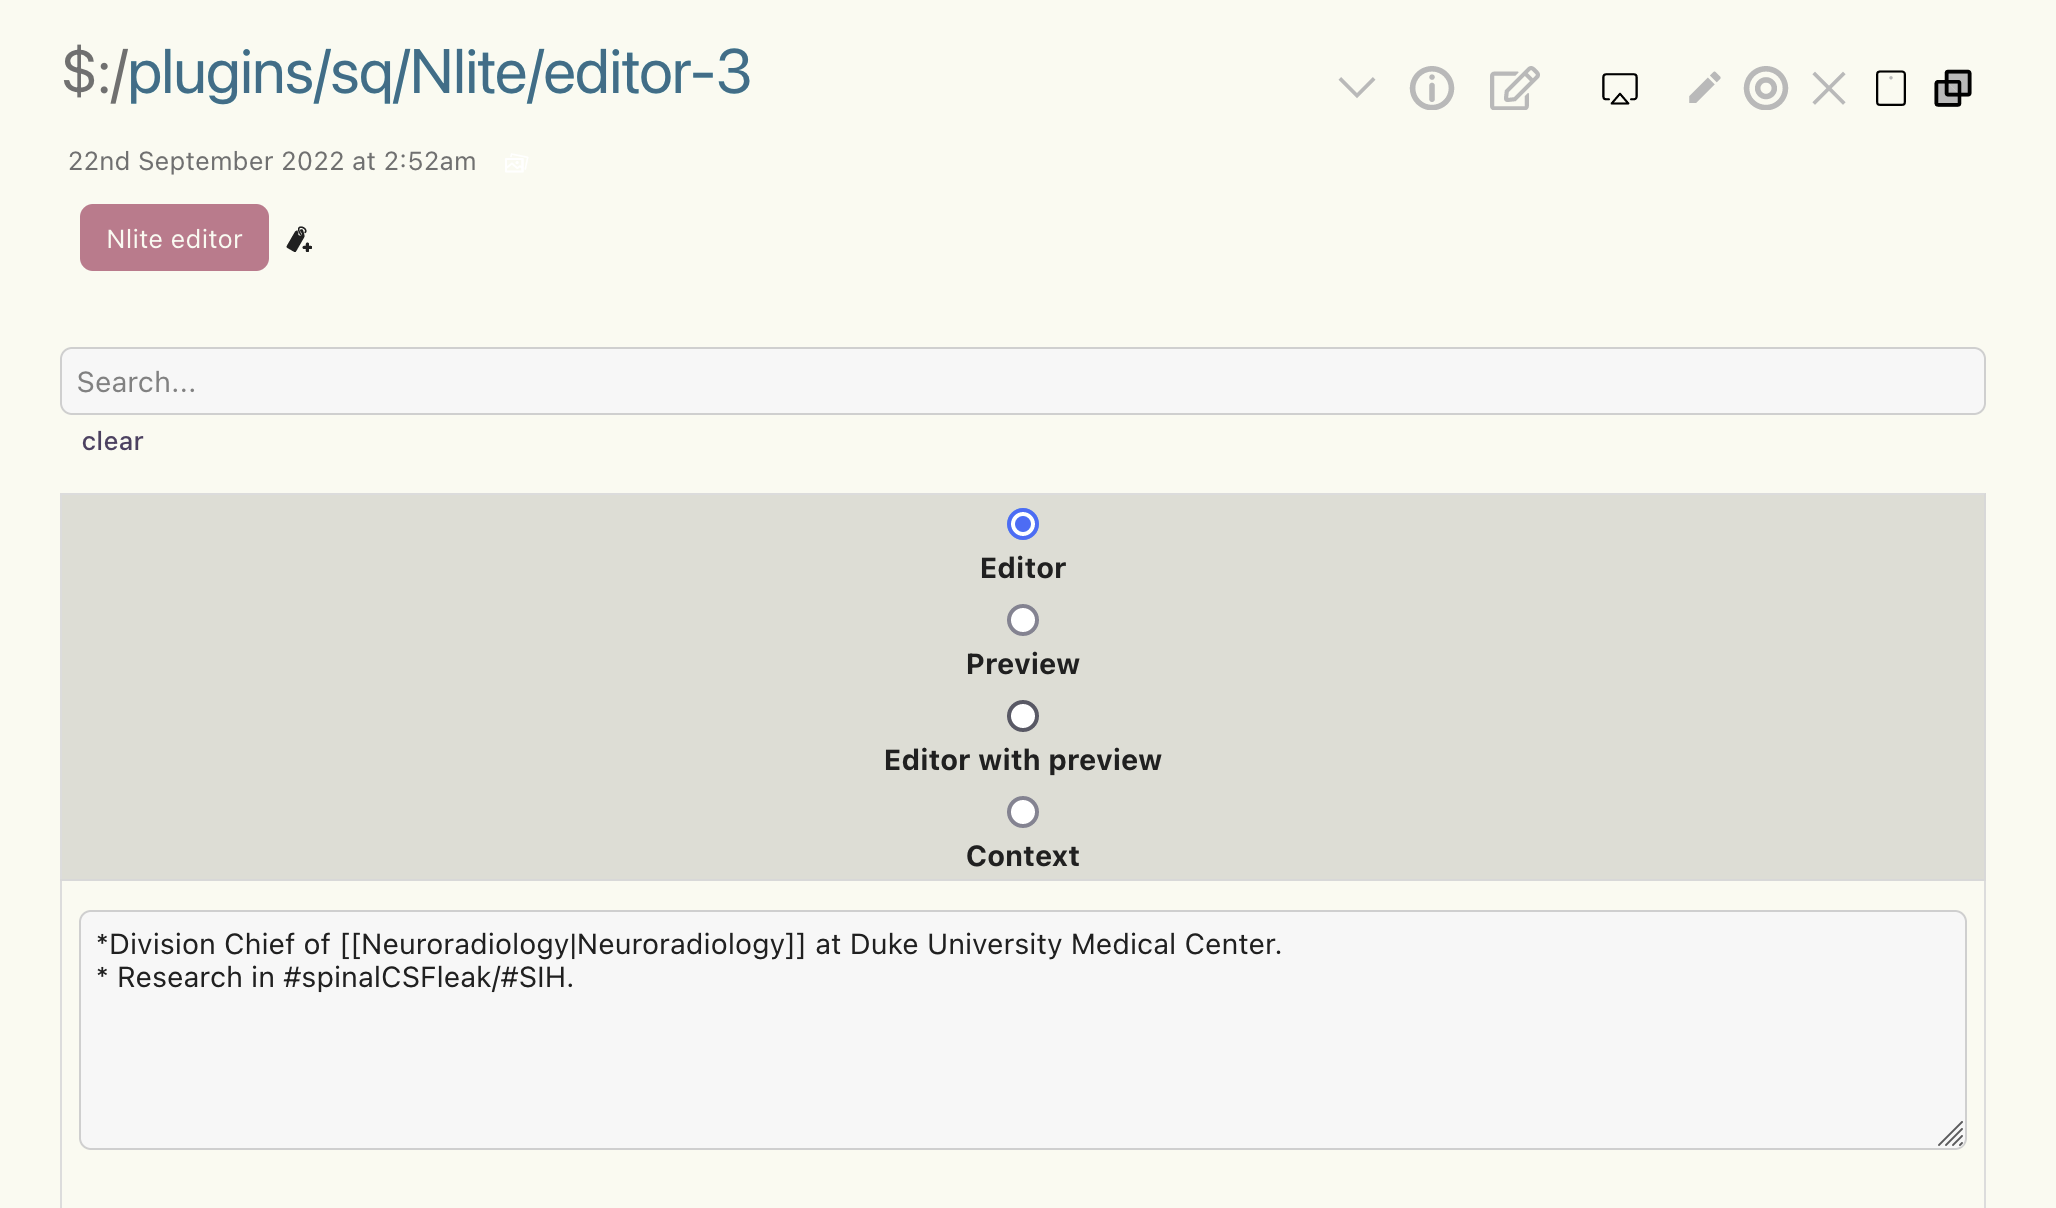Click the edit tiddler pencil-on-paper icon

[1511, 88]
